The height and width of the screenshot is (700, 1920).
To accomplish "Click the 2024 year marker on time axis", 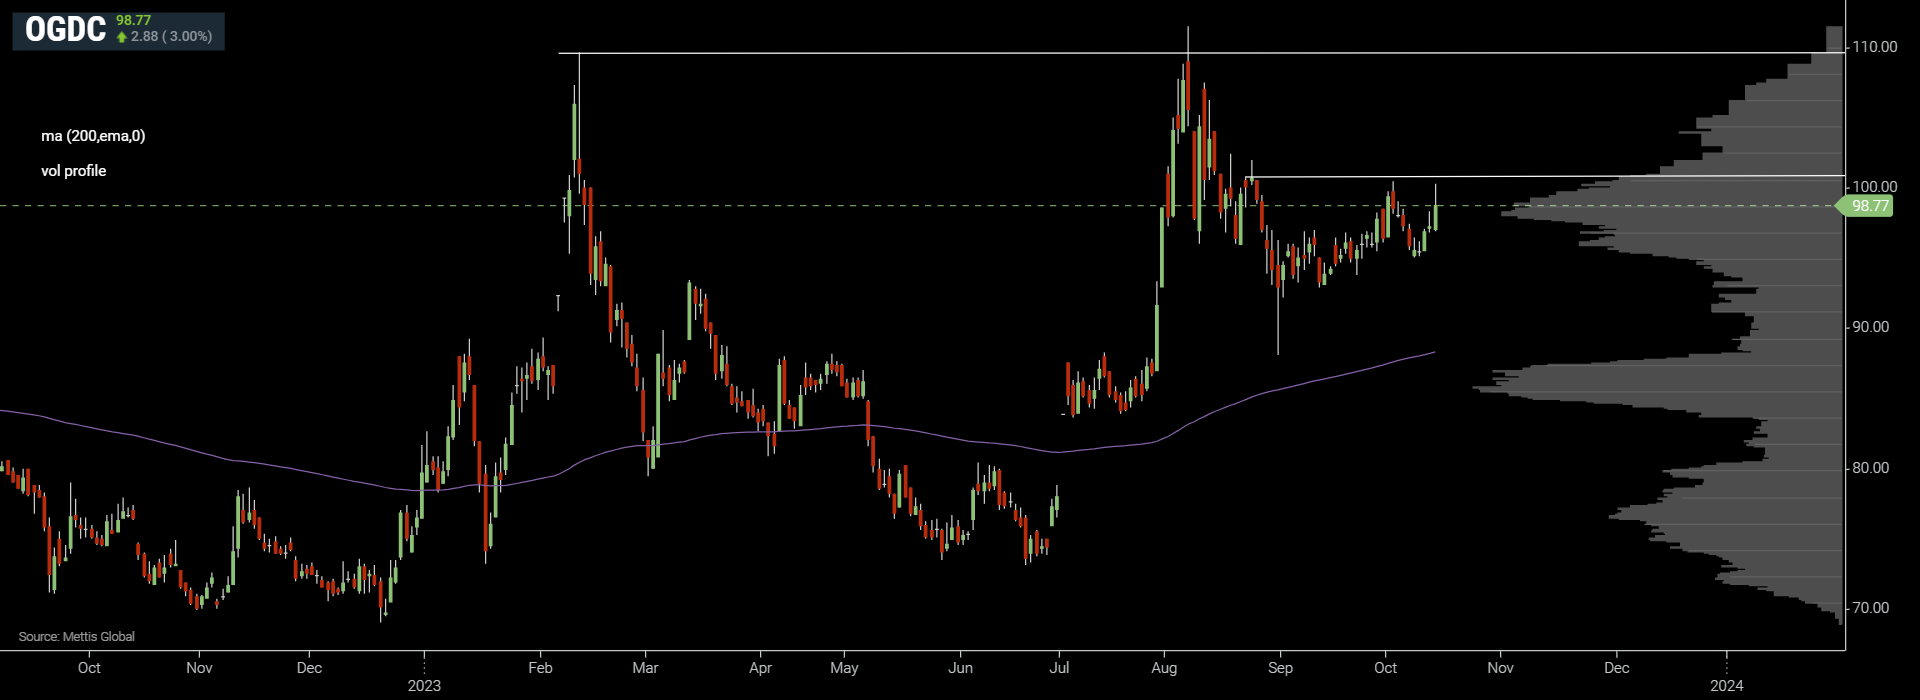I will pyautogui.click(x=1727, y=686).
